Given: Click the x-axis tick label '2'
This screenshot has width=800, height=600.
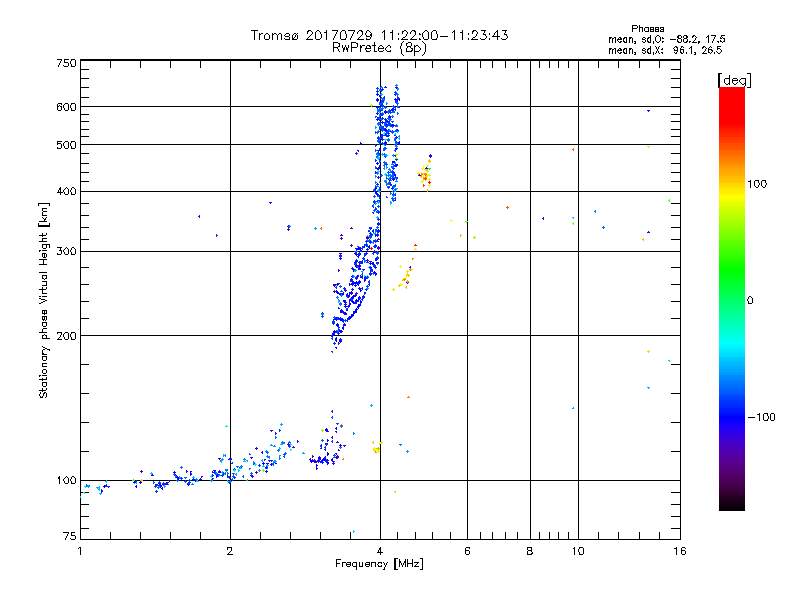Looking at the screenshot, I should 230,551.
